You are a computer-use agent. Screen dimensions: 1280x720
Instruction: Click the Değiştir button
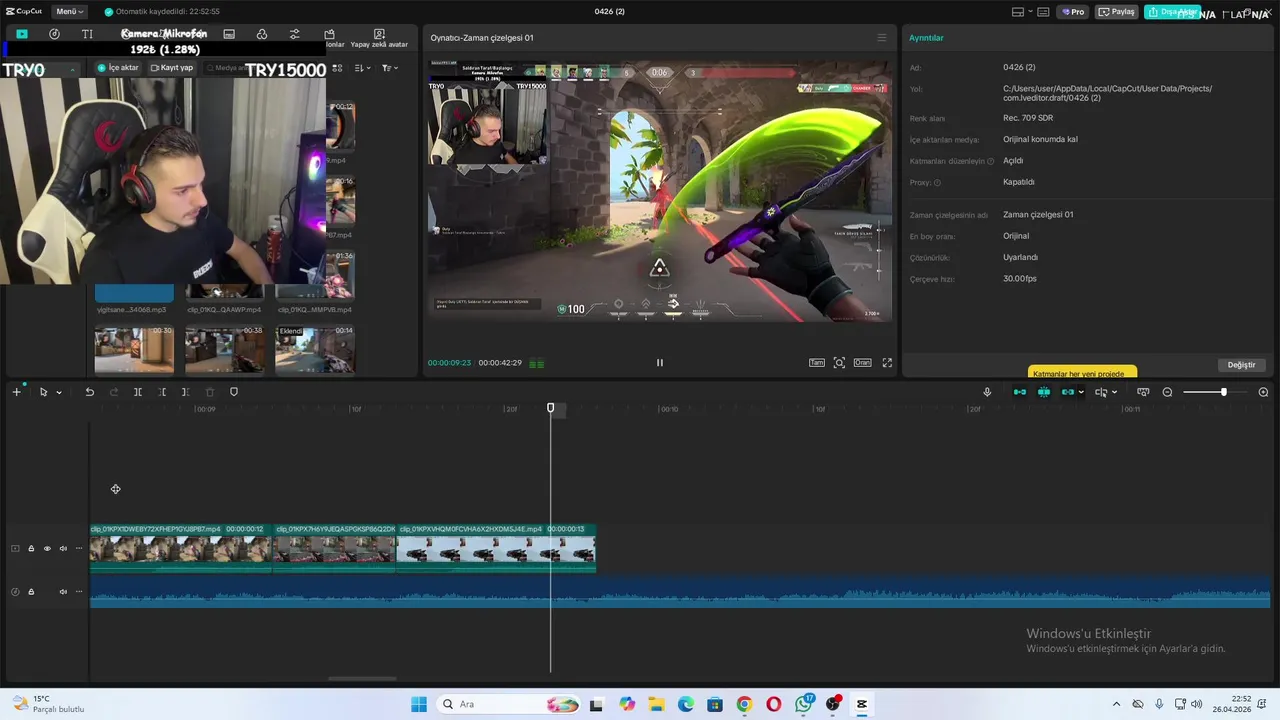1241,365
